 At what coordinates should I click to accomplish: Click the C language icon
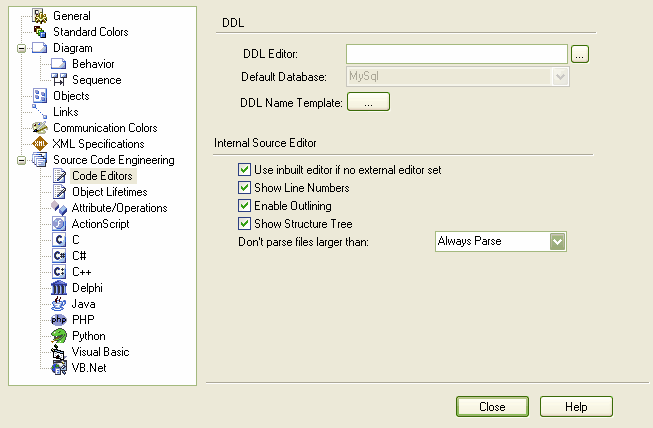click(59, 240)
